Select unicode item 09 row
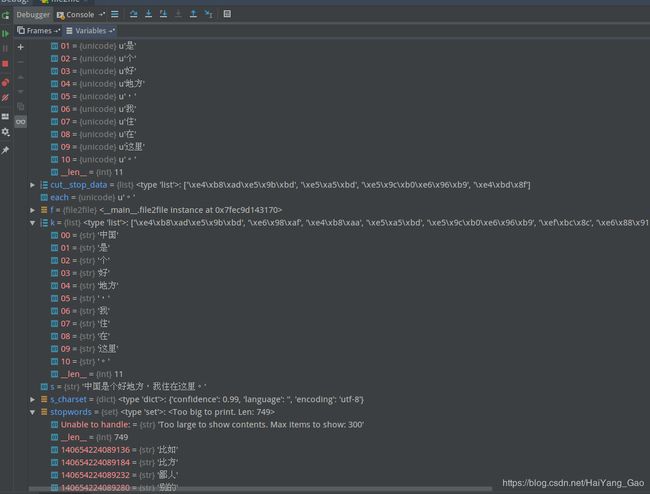The height and width of the screenshot is (494, 650). tap(97, 147)
